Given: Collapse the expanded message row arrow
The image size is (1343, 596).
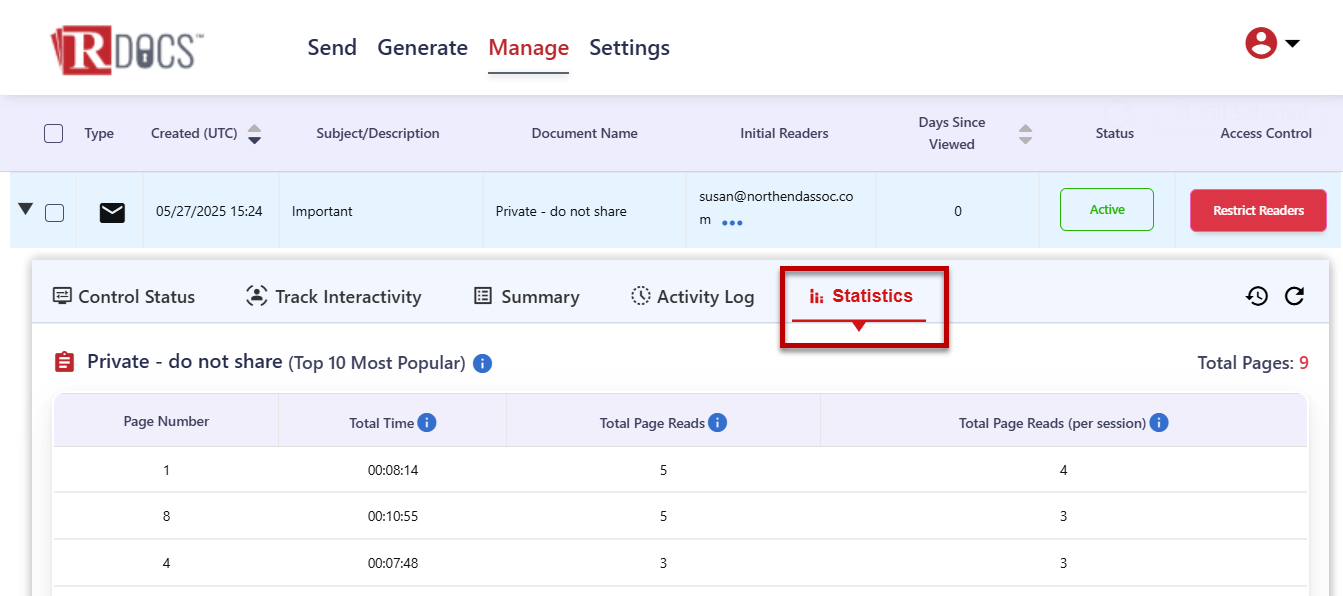Looking at the screenshot, I should click(x=26, y=209).
